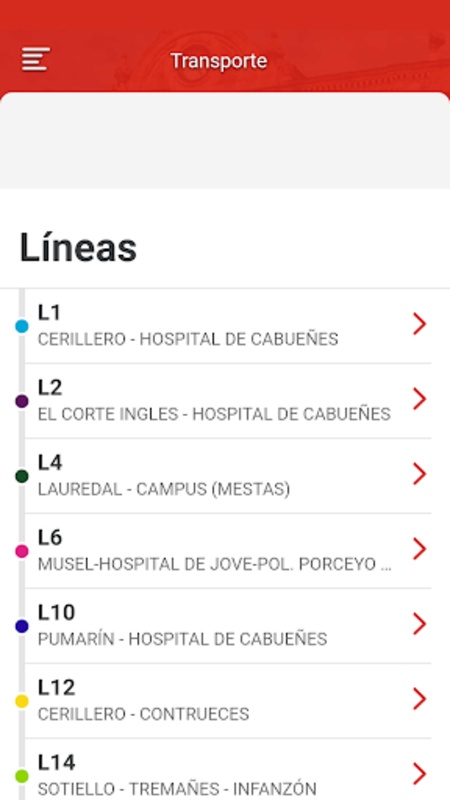
Task: Open L6 details via red chevron arrow
Action: [x=419, y=548]
